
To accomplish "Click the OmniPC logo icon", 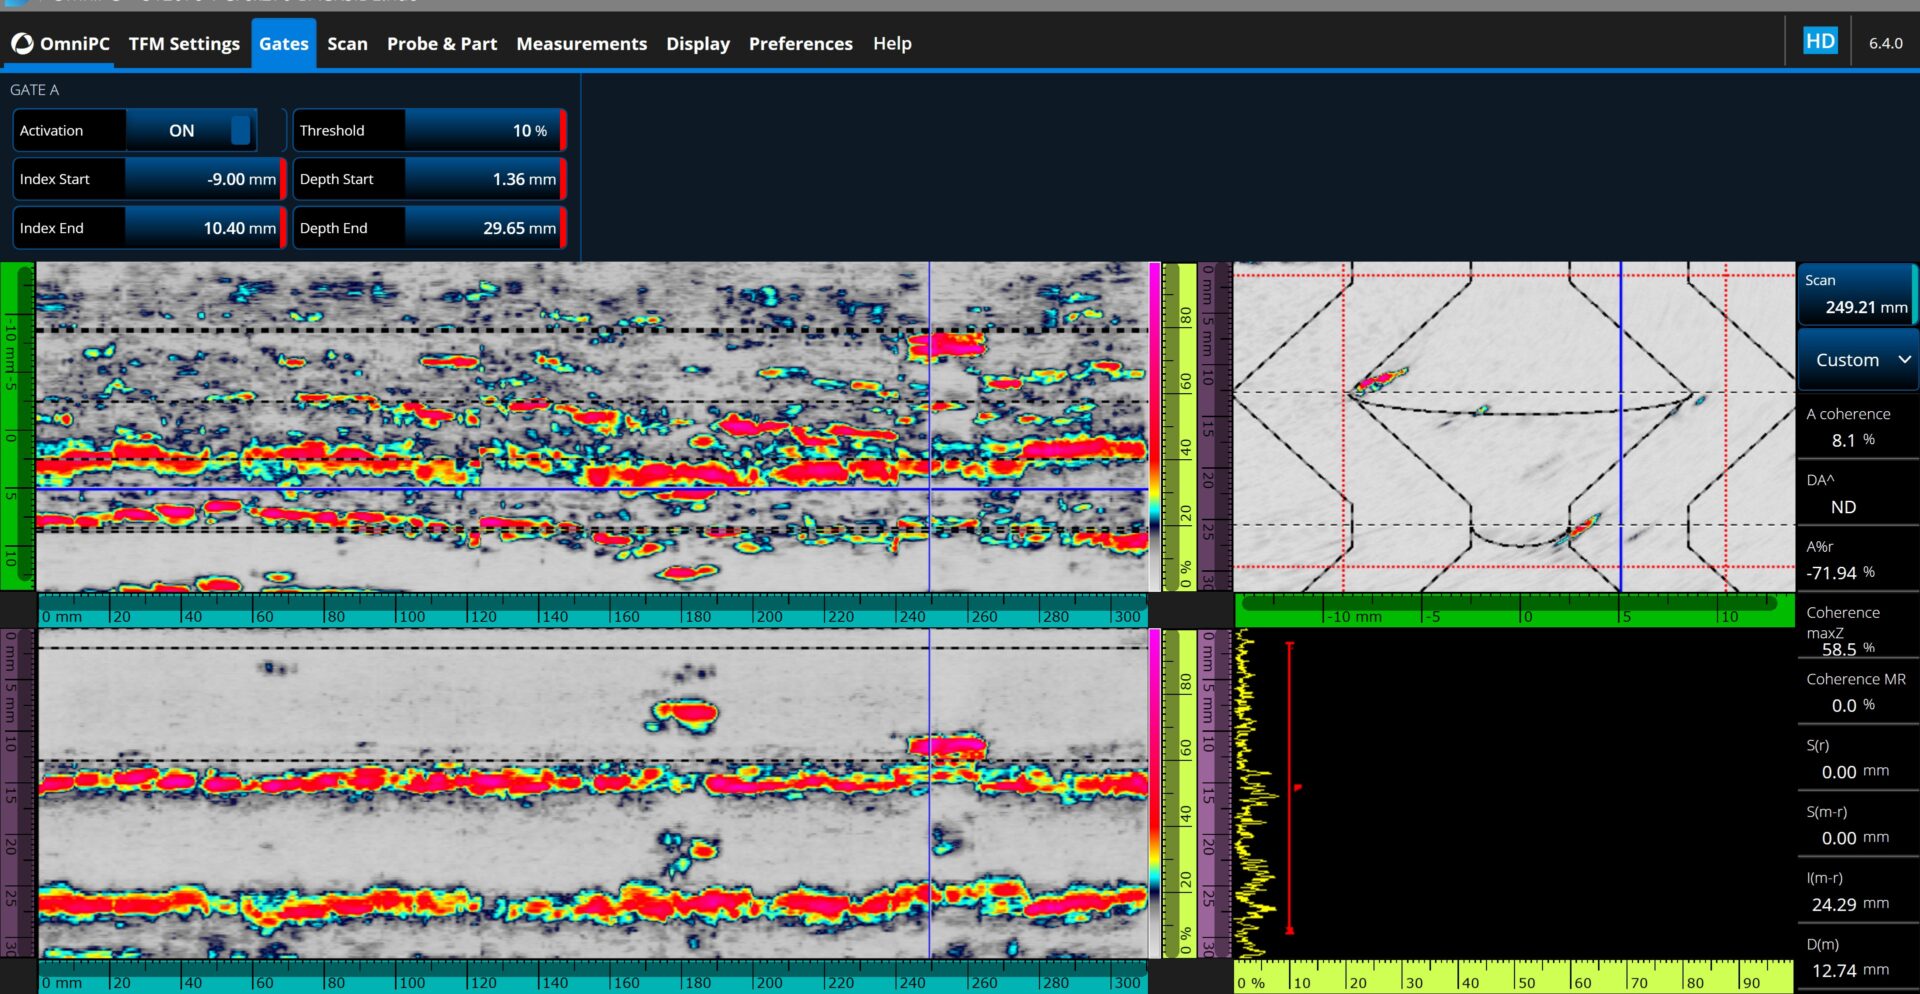I will (22, 44).
